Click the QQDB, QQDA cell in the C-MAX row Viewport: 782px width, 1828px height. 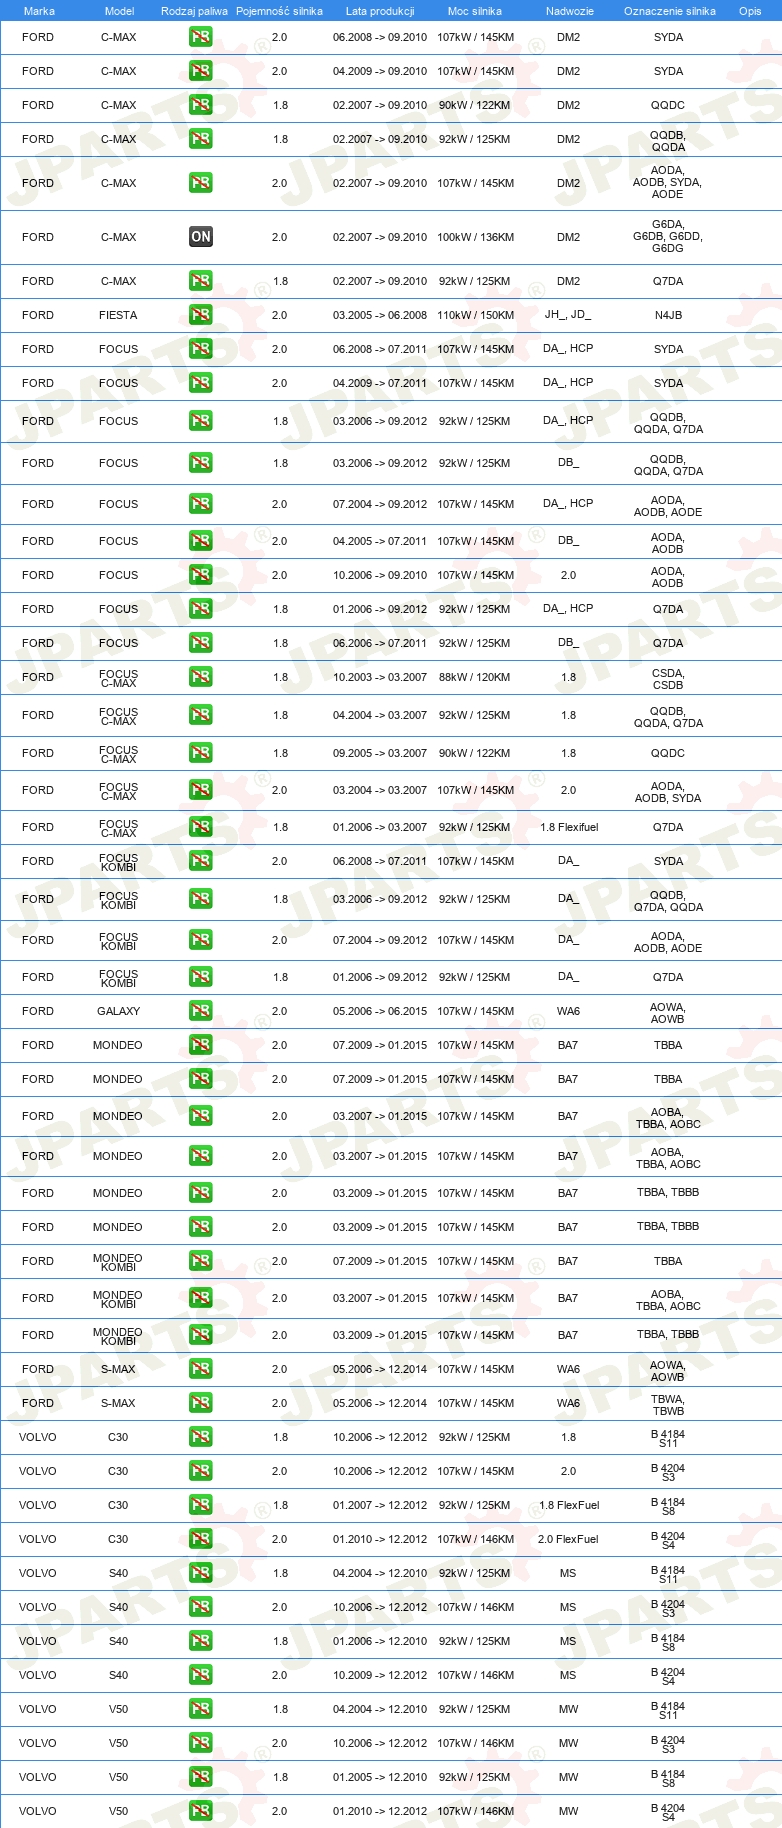[x=668, y=141]
